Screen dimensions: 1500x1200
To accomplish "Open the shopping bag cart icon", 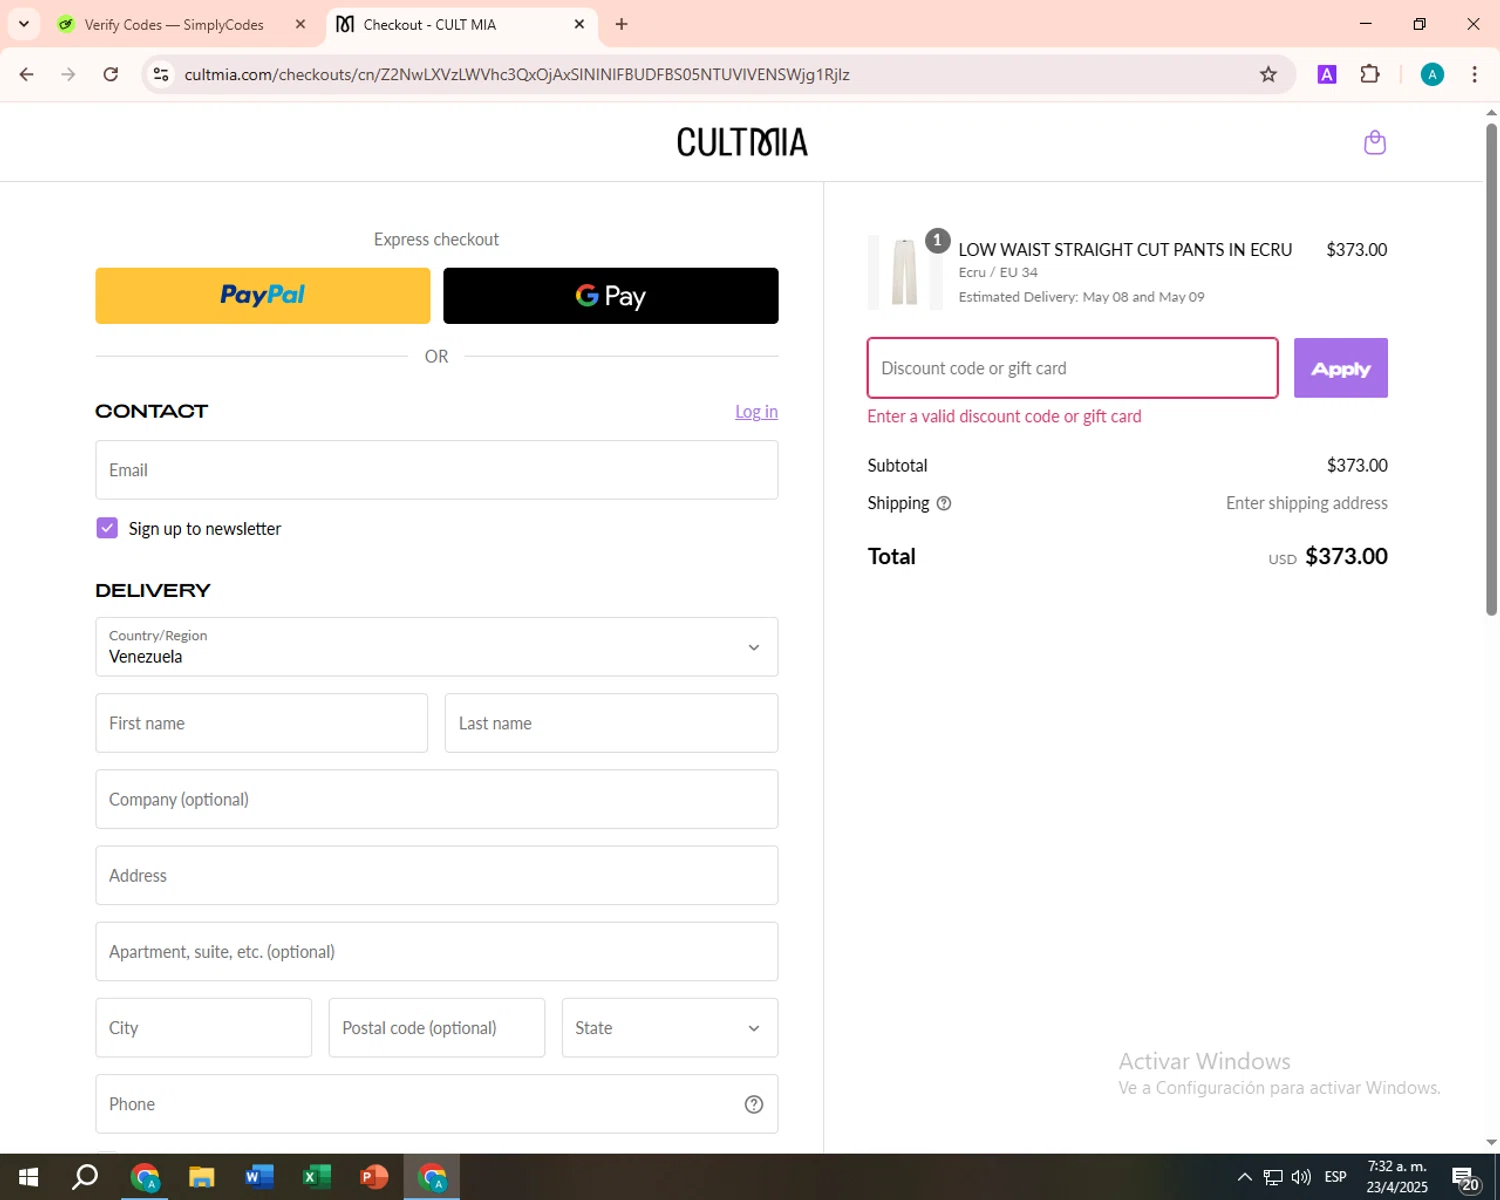I will click(x=1375, y=142).
